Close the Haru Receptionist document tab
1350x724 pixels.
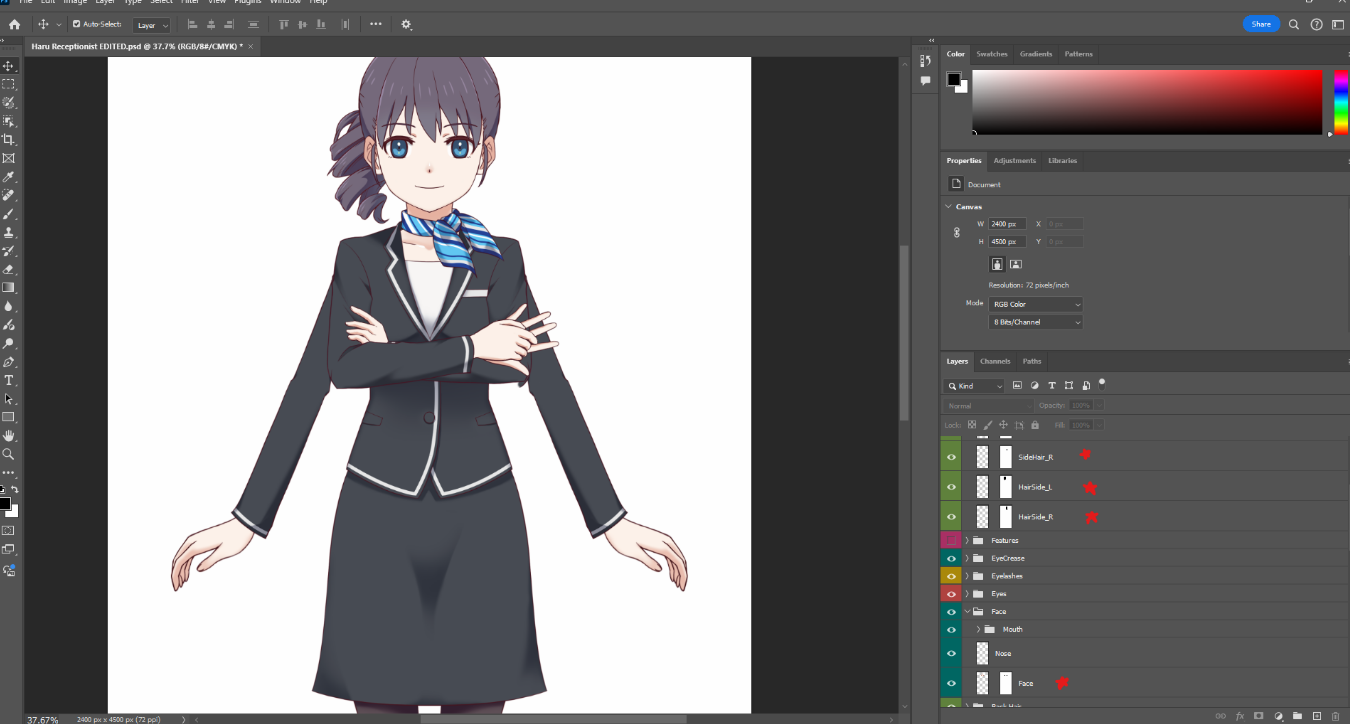pyautogui.click(x=251, y=46)
